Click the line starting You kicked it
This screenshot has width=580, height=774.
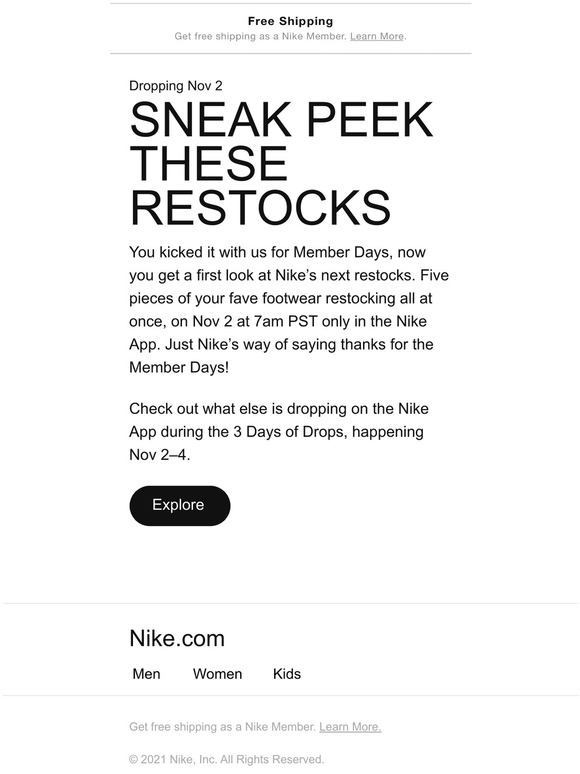(277, 252)
